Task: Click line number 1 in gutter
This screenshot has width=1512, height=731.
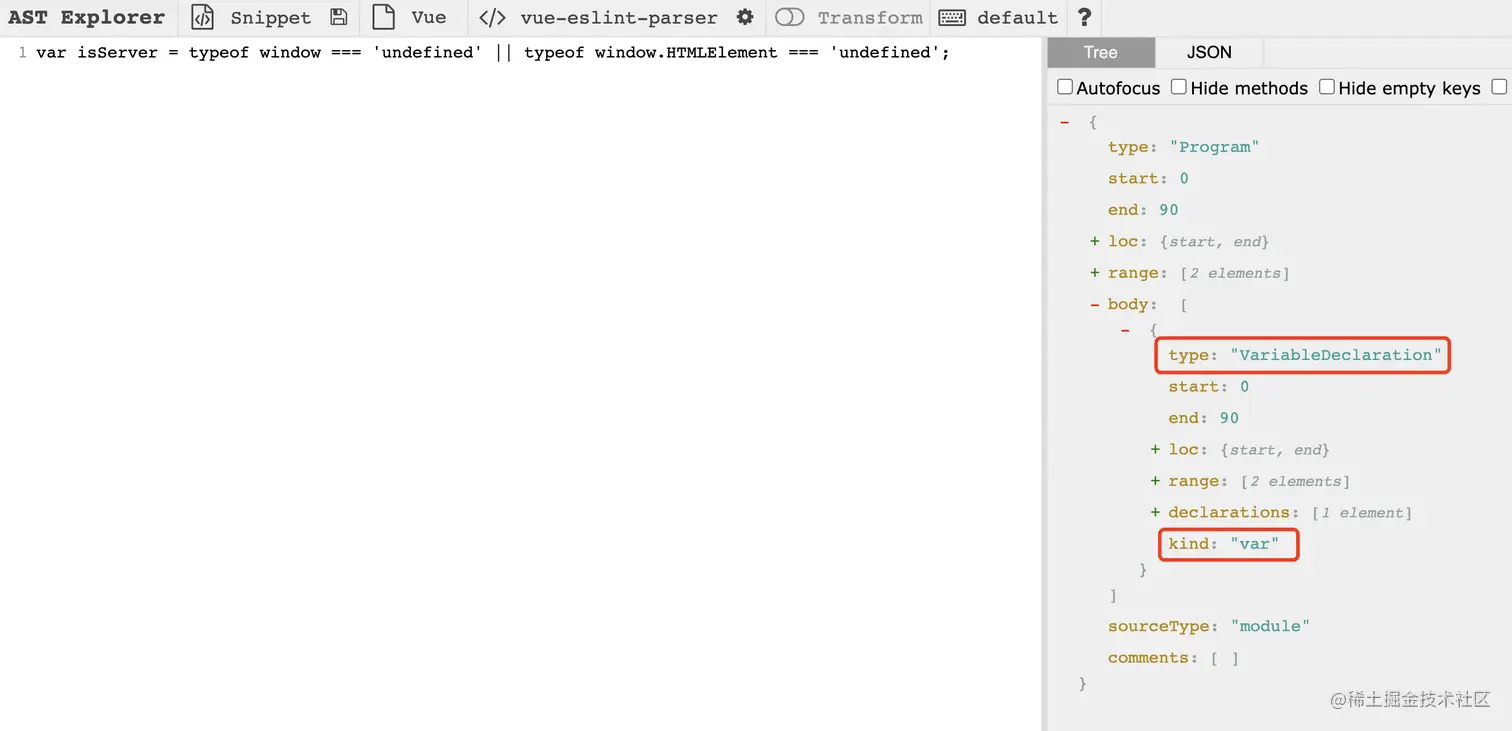Action: point(22,52)
